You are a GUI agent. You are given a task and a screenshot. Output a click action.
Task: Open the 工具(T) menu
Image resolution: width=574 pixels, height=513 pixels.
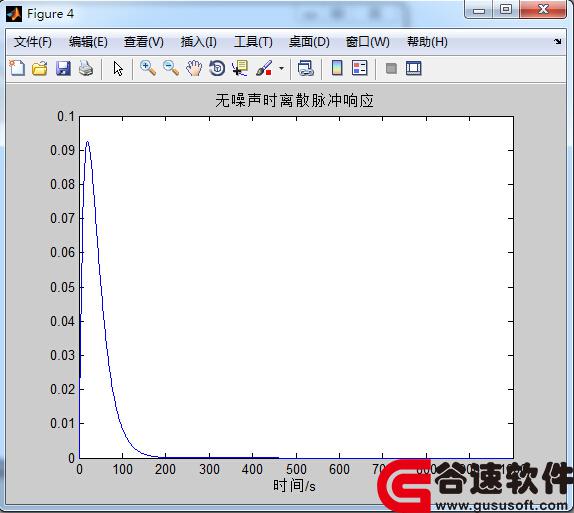(253, 42)
